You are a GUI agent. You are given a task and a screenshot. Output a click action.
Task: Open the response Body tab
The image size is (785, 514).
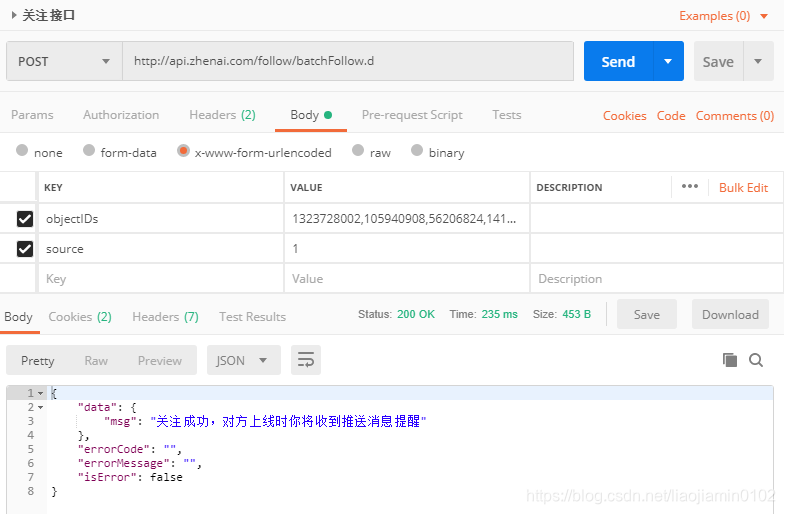coord(19,317)
